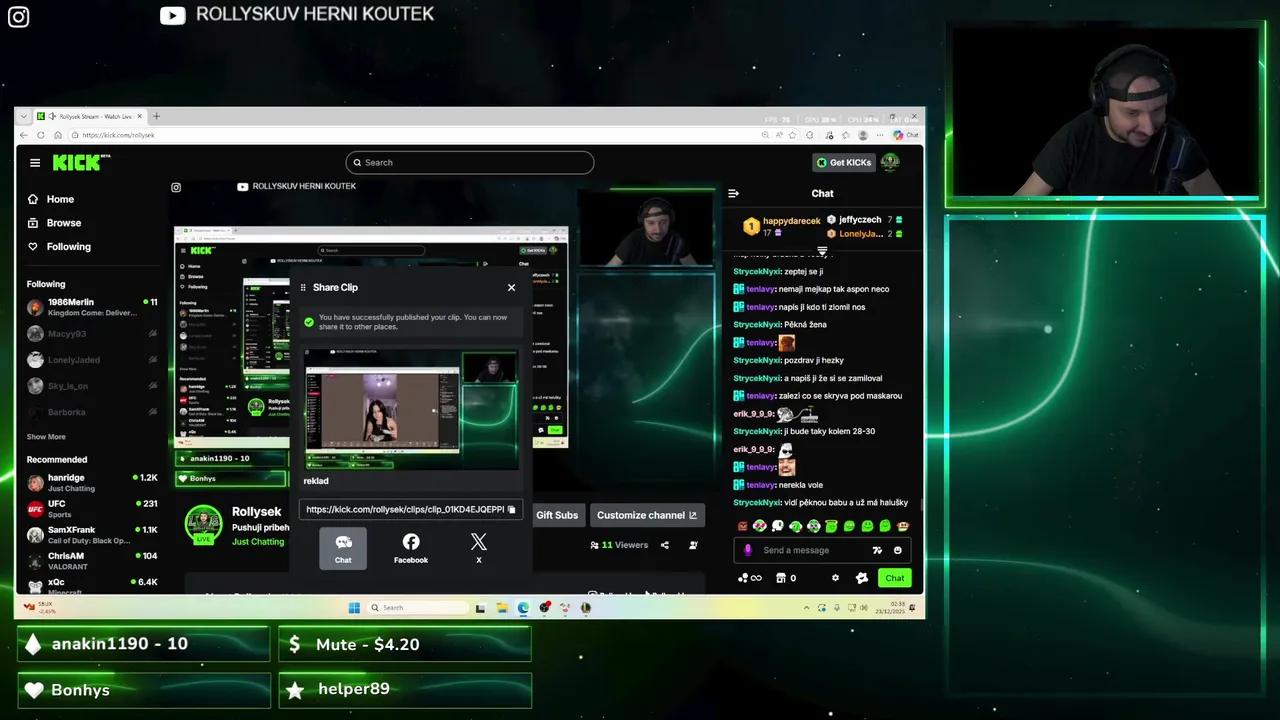Viewport: 1280px width, 720px height.
Task: Open SamXFrank in Recommended channels
Action: click(92, 535)
